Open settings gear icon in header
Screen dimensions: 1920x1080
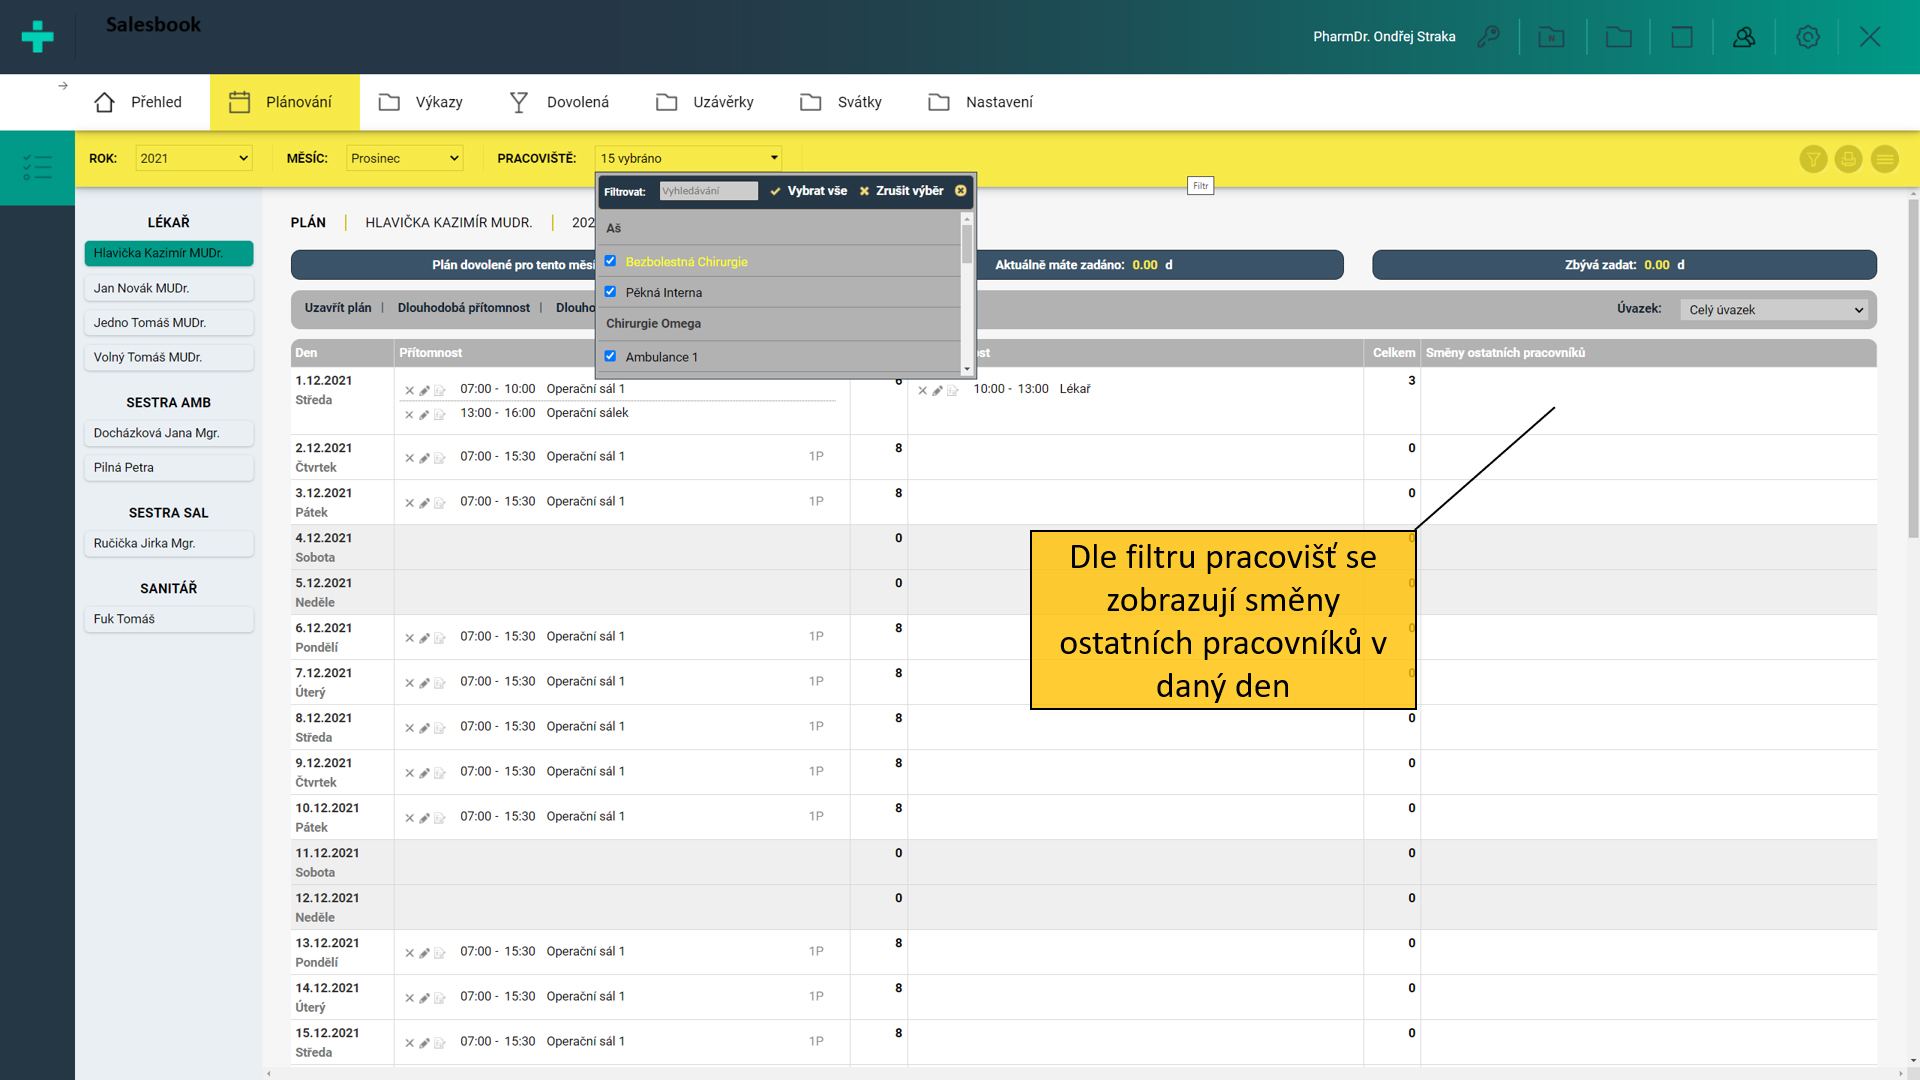[x=1807, y=37]
